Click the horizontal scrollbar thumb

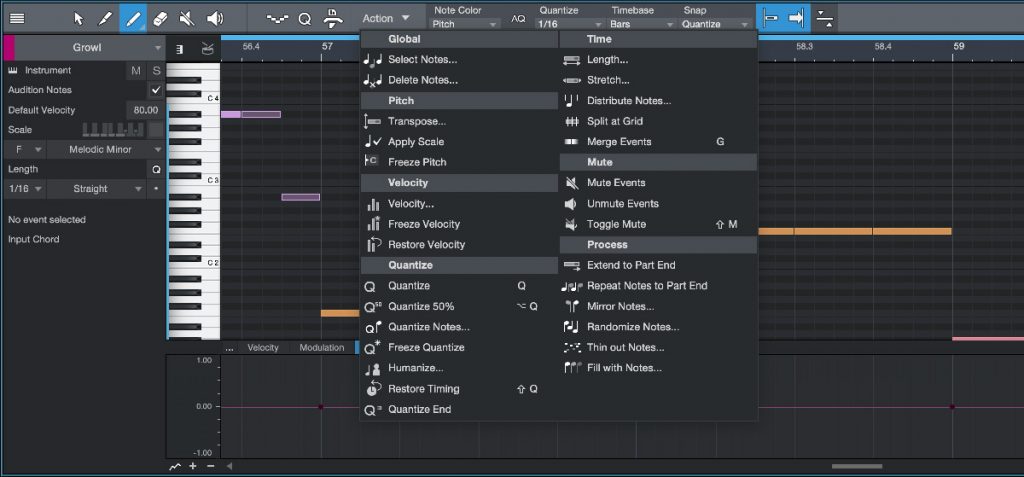coord(857,466)
